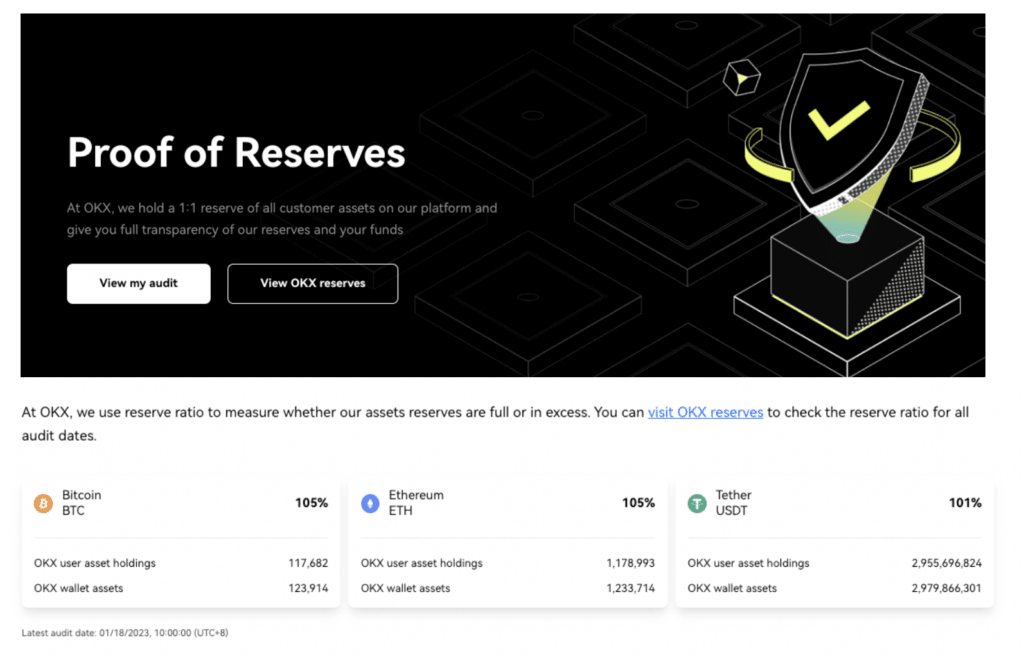Click Tether wallet assets value 2,979,866,301

pyautogui.click(x=946, y=588)
